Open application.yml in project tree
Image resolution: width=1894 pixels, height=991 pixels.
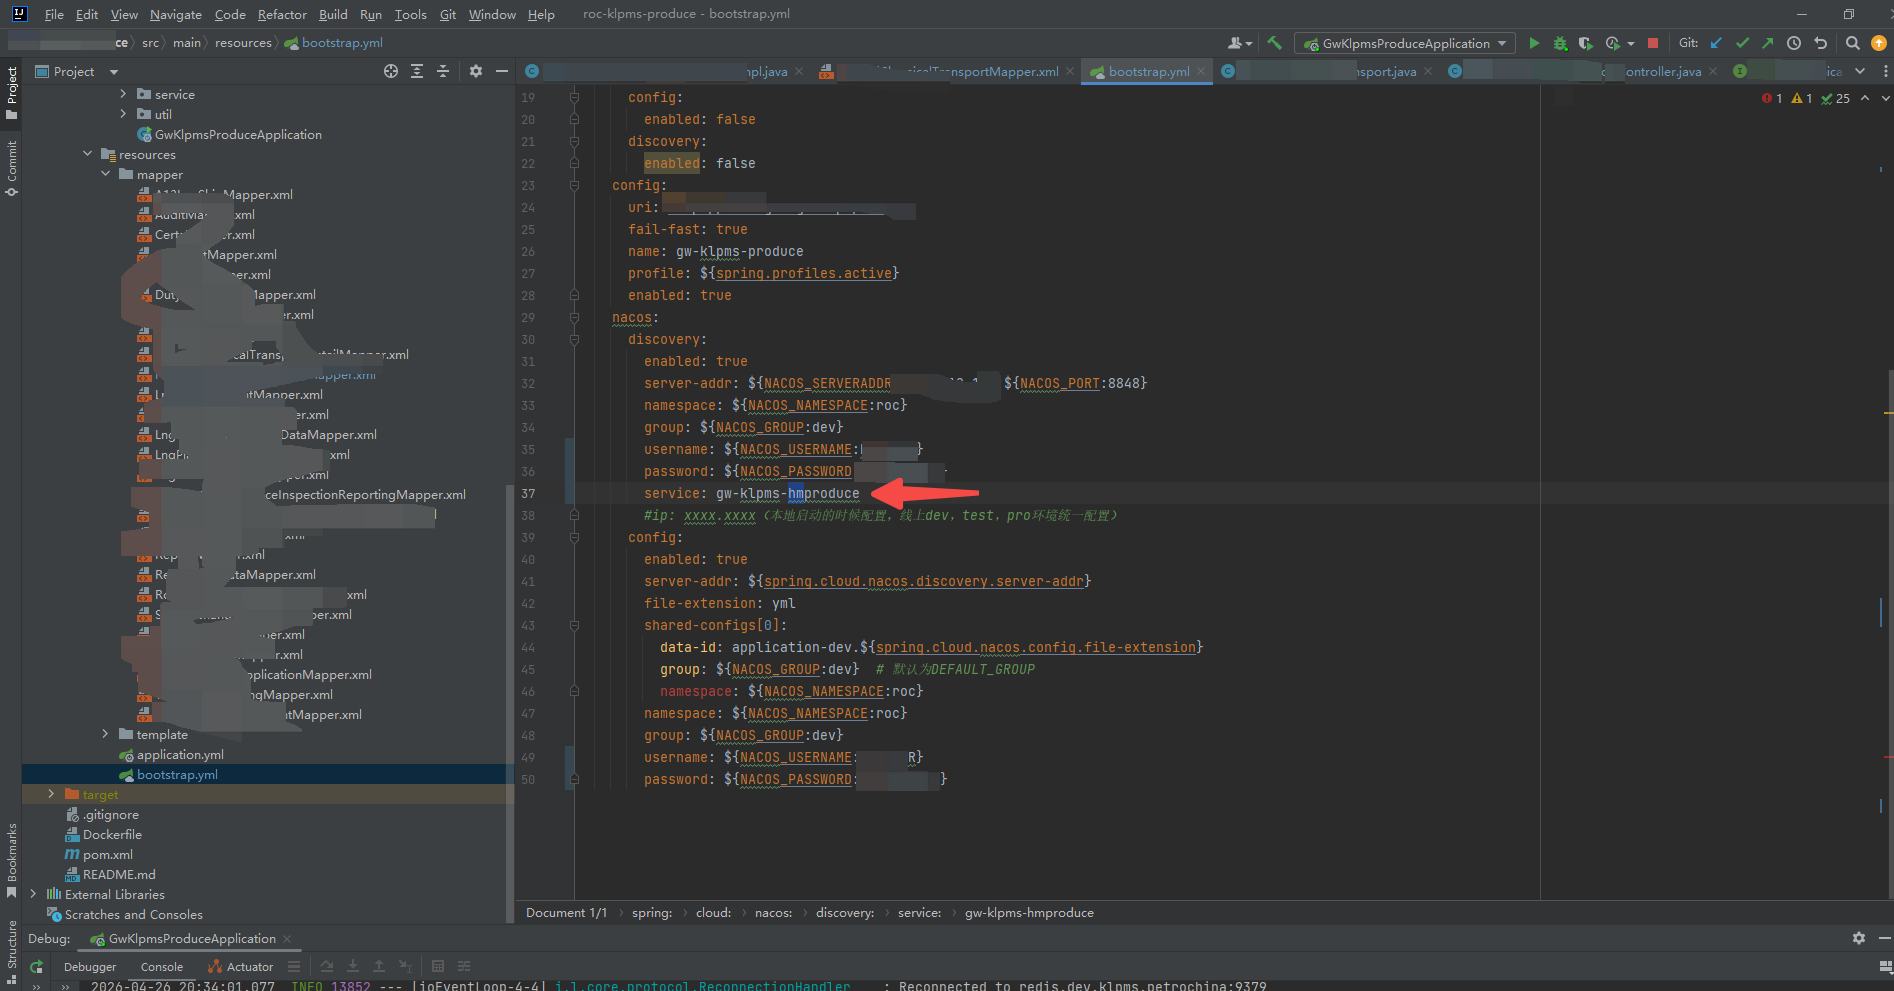[x=180, y=754]
